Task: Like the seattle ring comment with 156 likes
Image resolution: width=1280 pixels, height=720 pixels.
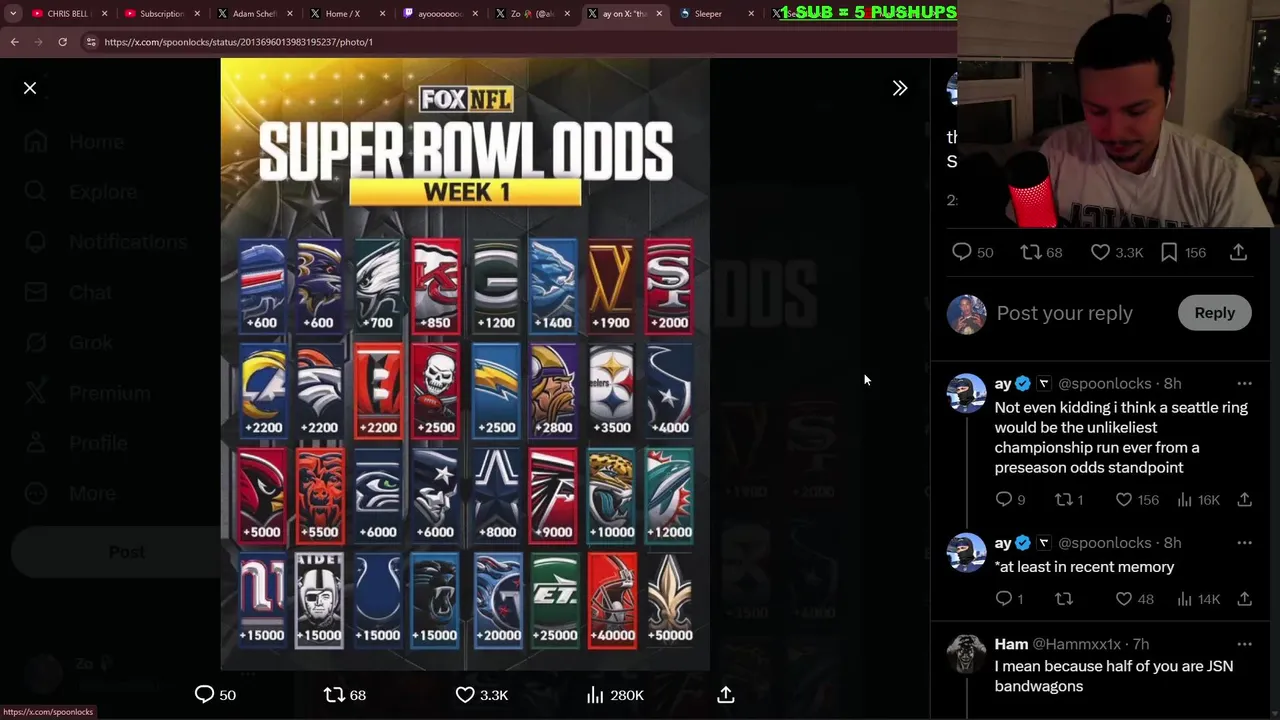Action: 1137,499
